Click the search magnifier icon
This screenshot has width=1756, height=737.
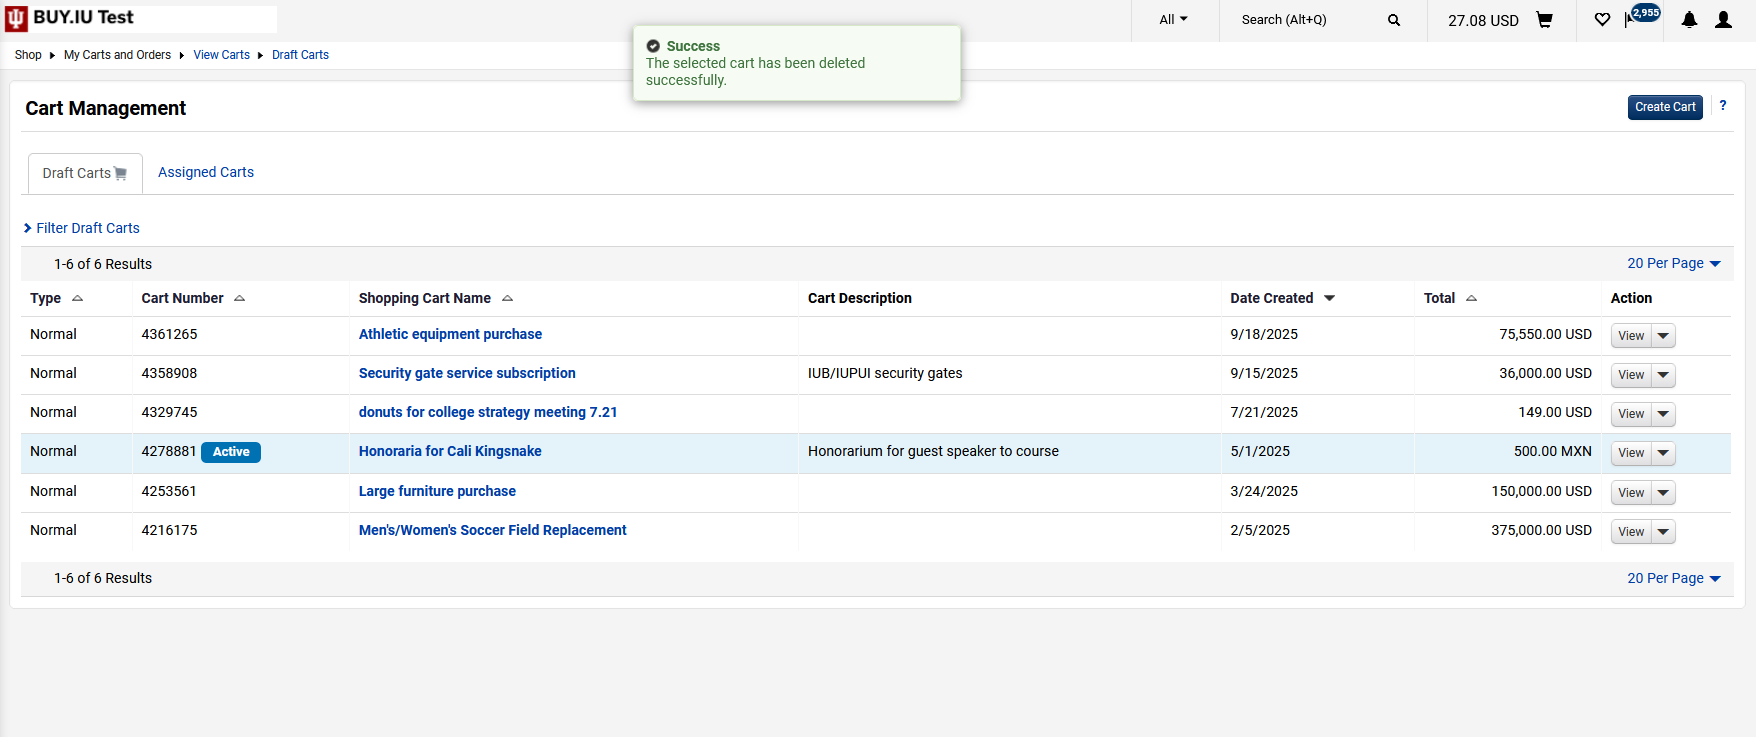(x=1394, y=20)
